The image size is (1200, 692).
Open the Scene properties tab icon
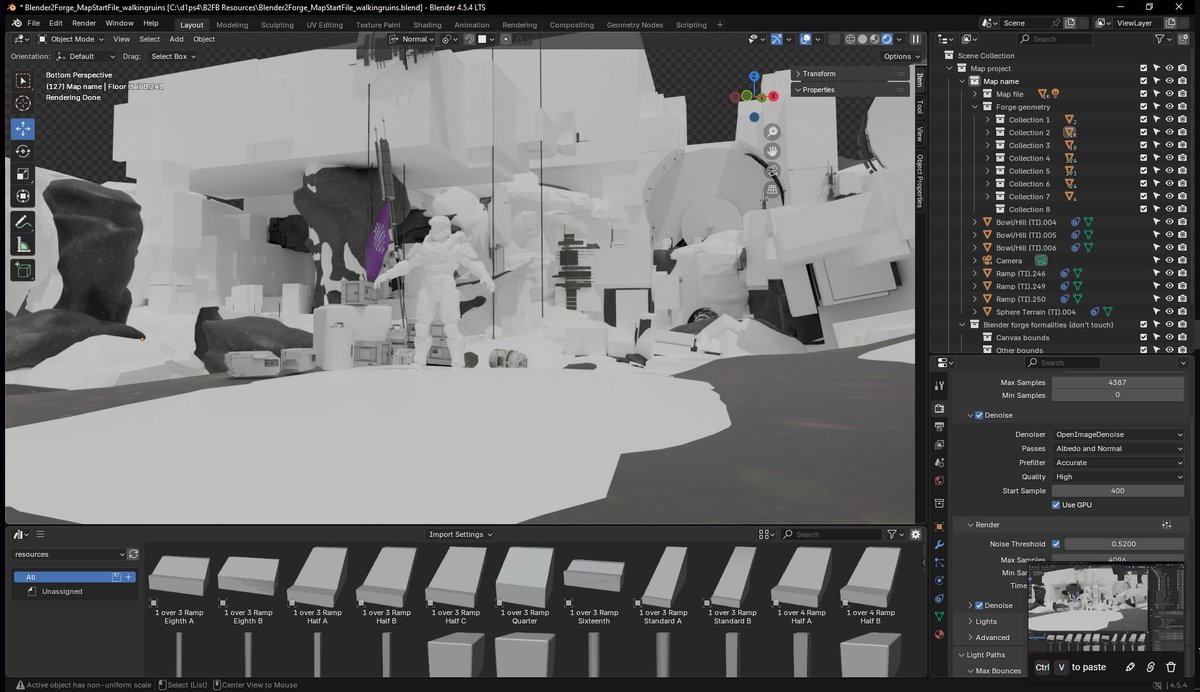tap(939, 463)
